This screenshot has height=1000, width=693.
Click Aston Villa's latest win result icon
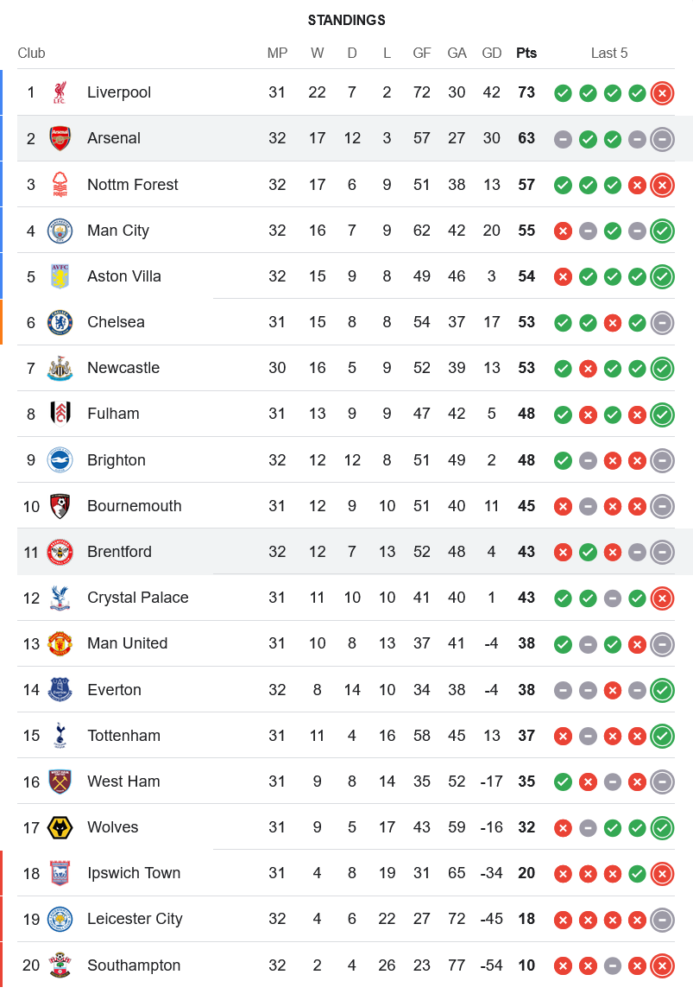coord(661,277)
